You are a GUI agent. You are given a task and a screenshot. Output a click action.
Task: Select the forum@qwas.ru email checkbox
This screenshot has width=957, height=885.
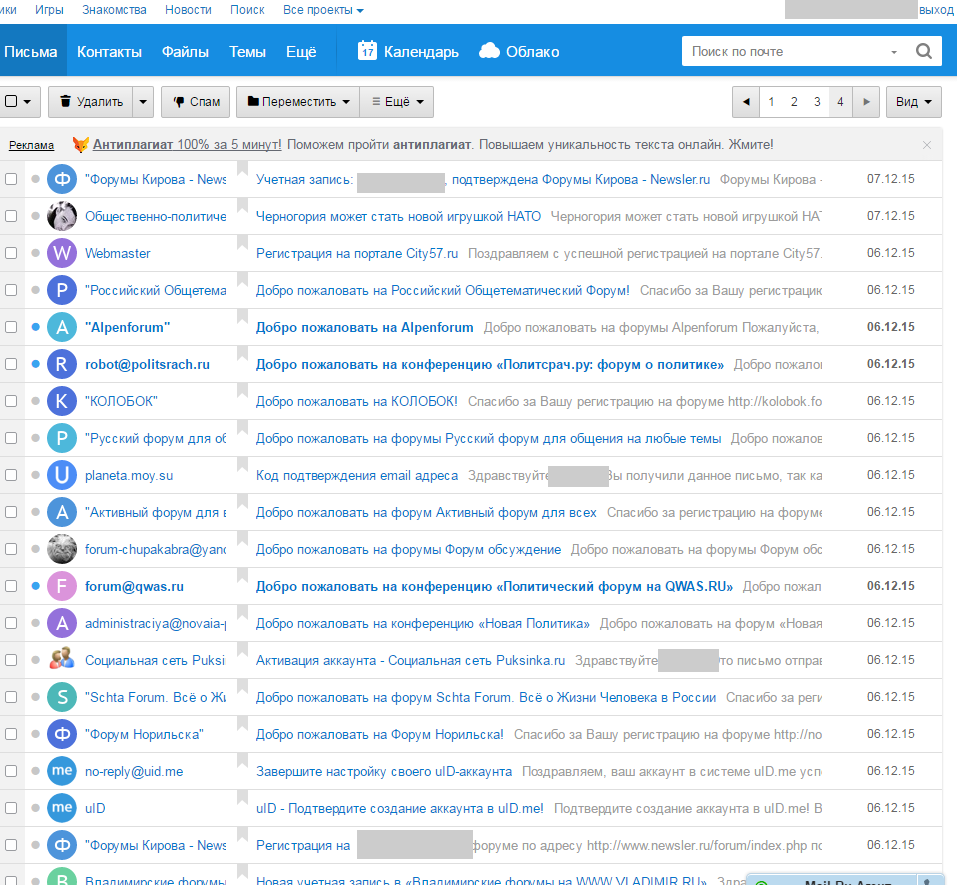click(x=11, y=587)
